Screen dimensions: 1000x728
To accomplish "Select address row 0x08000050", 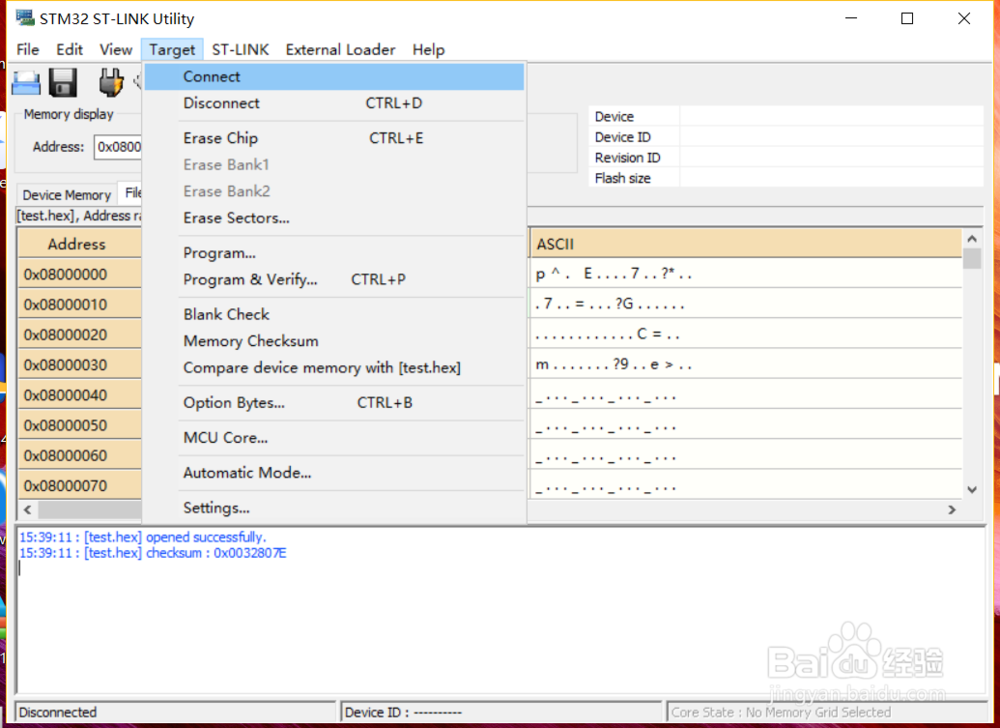I will point(79,425).
